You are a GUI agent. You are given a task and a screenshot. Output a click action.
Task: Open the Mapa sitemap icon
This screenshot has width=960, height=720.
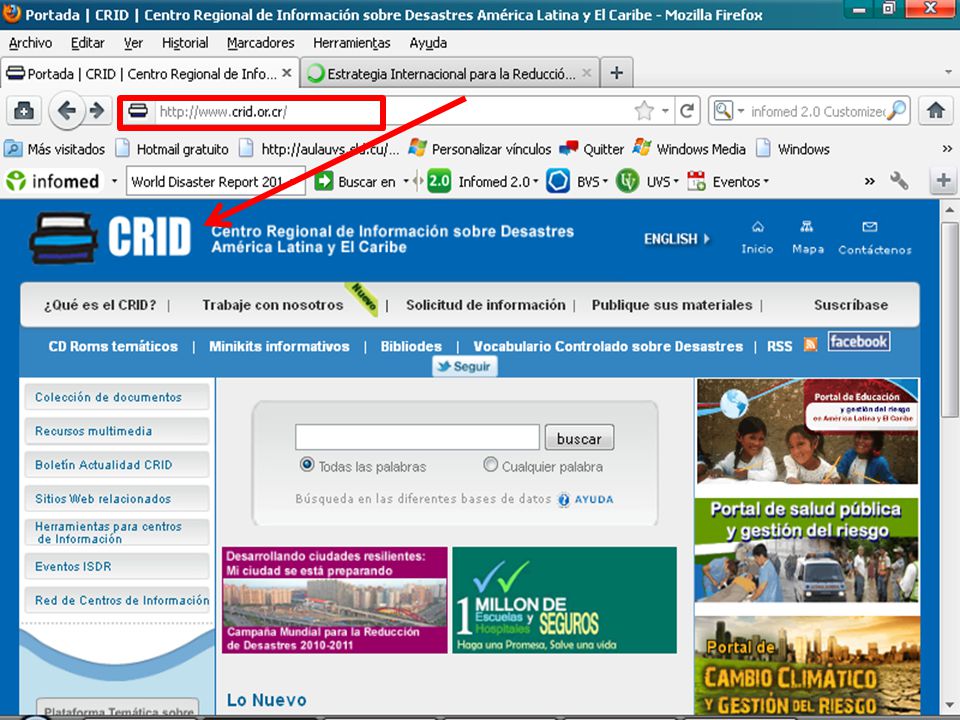click(x=807, y=227)
